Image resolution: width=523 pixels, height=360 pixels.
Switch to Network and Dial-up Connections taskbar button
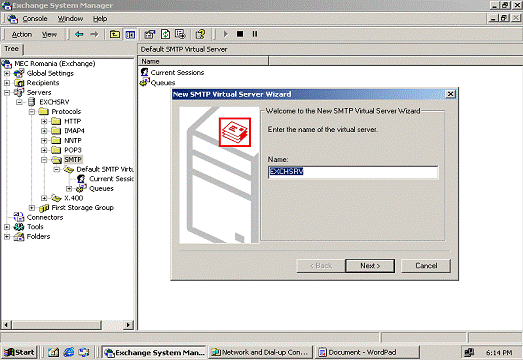(261, 352)
